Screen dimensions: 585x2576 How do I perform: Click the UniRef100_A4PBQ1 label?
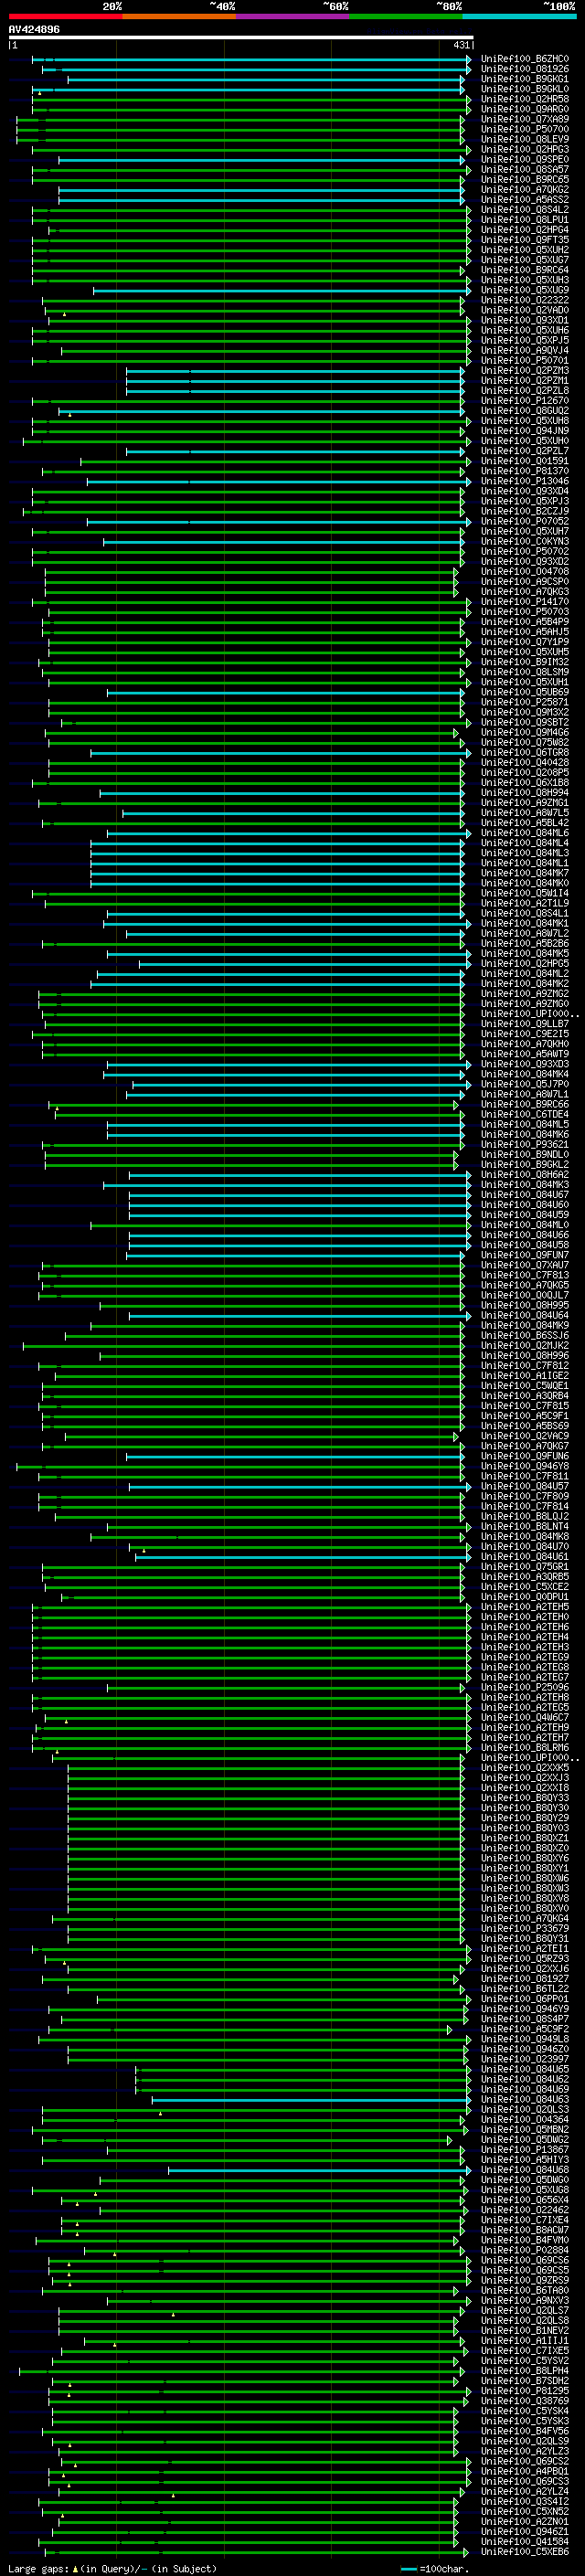525,2470
